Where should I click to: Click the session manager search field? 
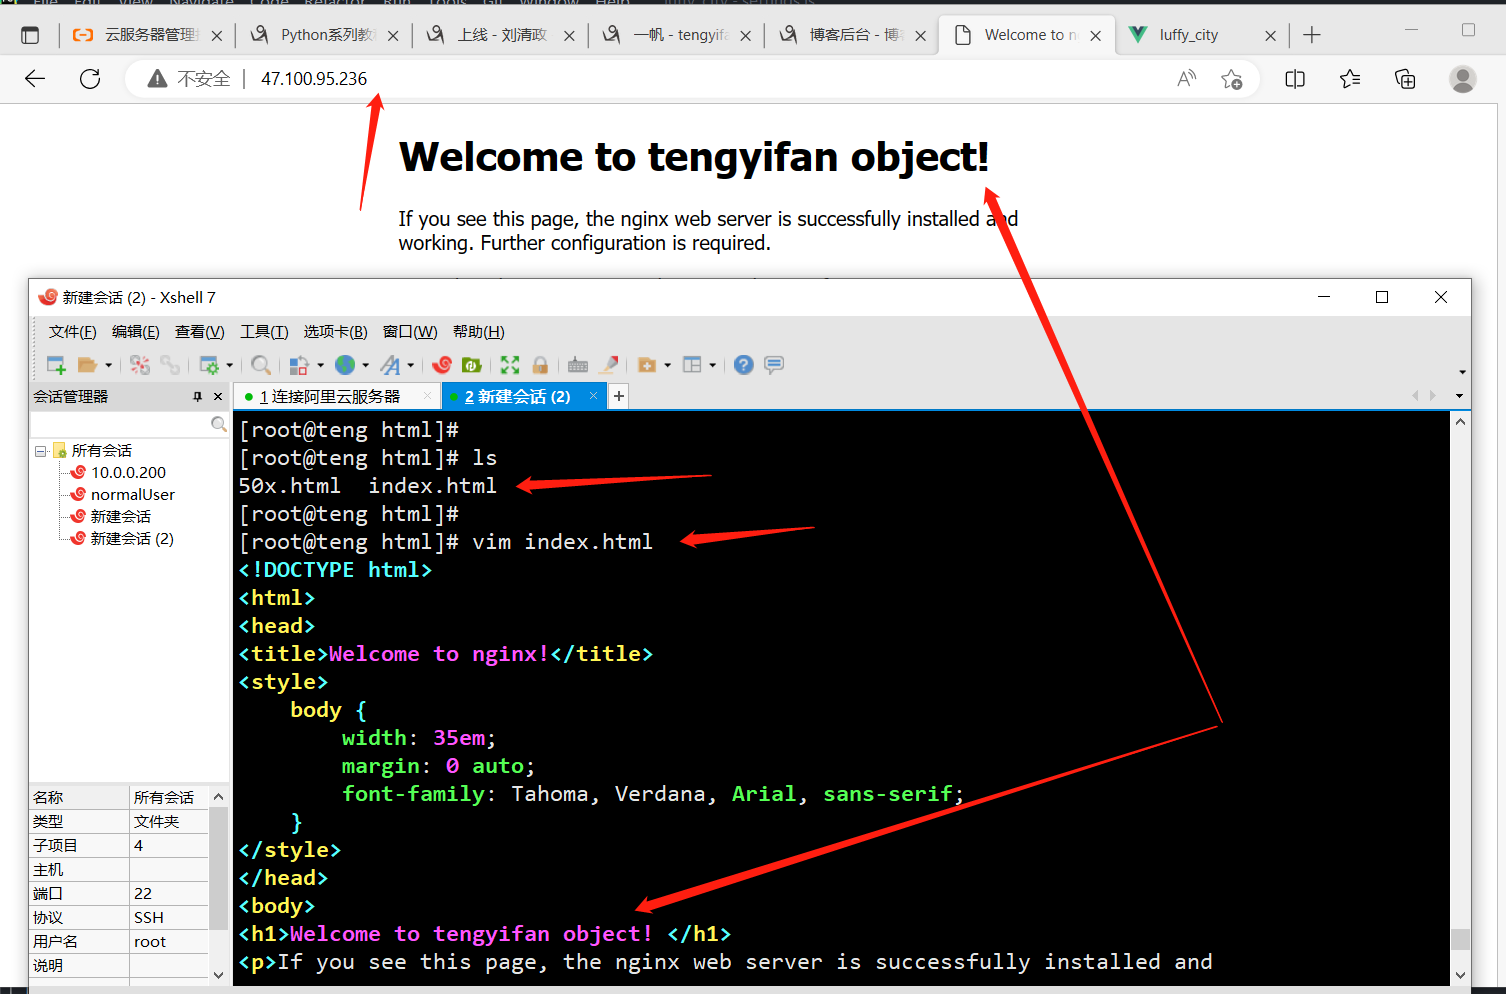(x=130, y=425)
